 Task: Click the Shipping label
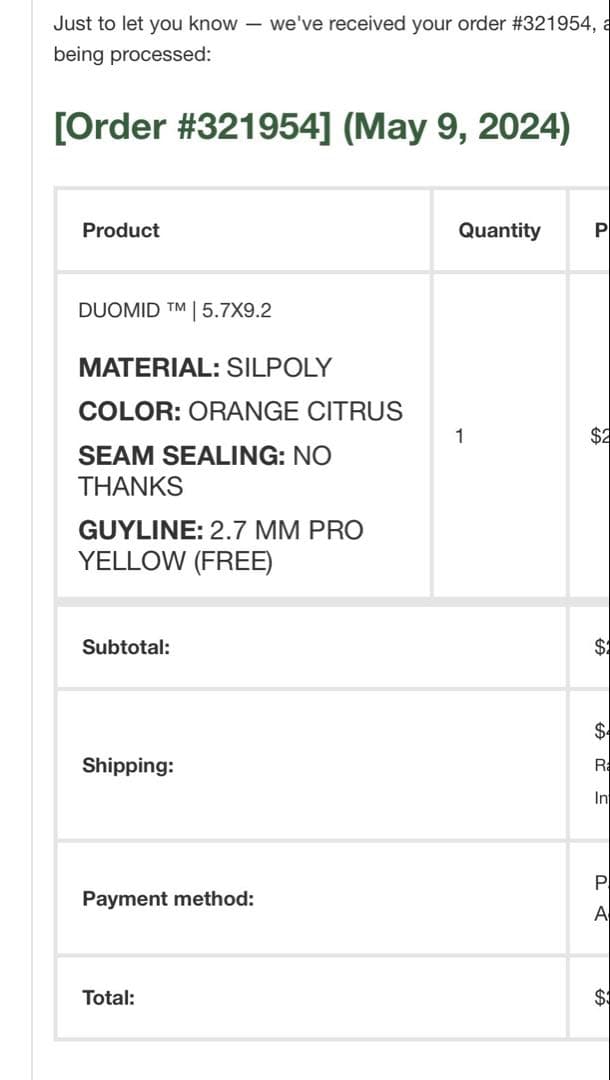click(x=128, y=765)
